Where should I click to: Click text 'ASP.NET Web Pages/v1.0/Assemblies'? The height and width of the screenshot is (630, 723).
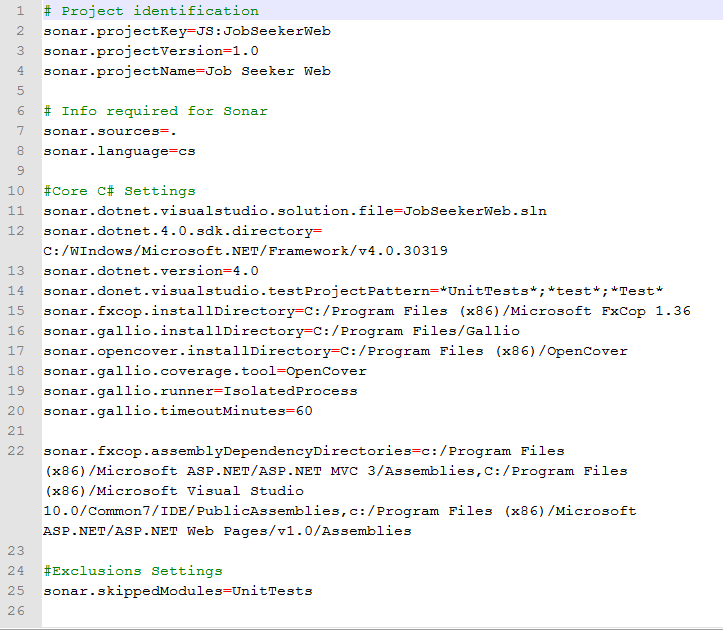(263, 531)
